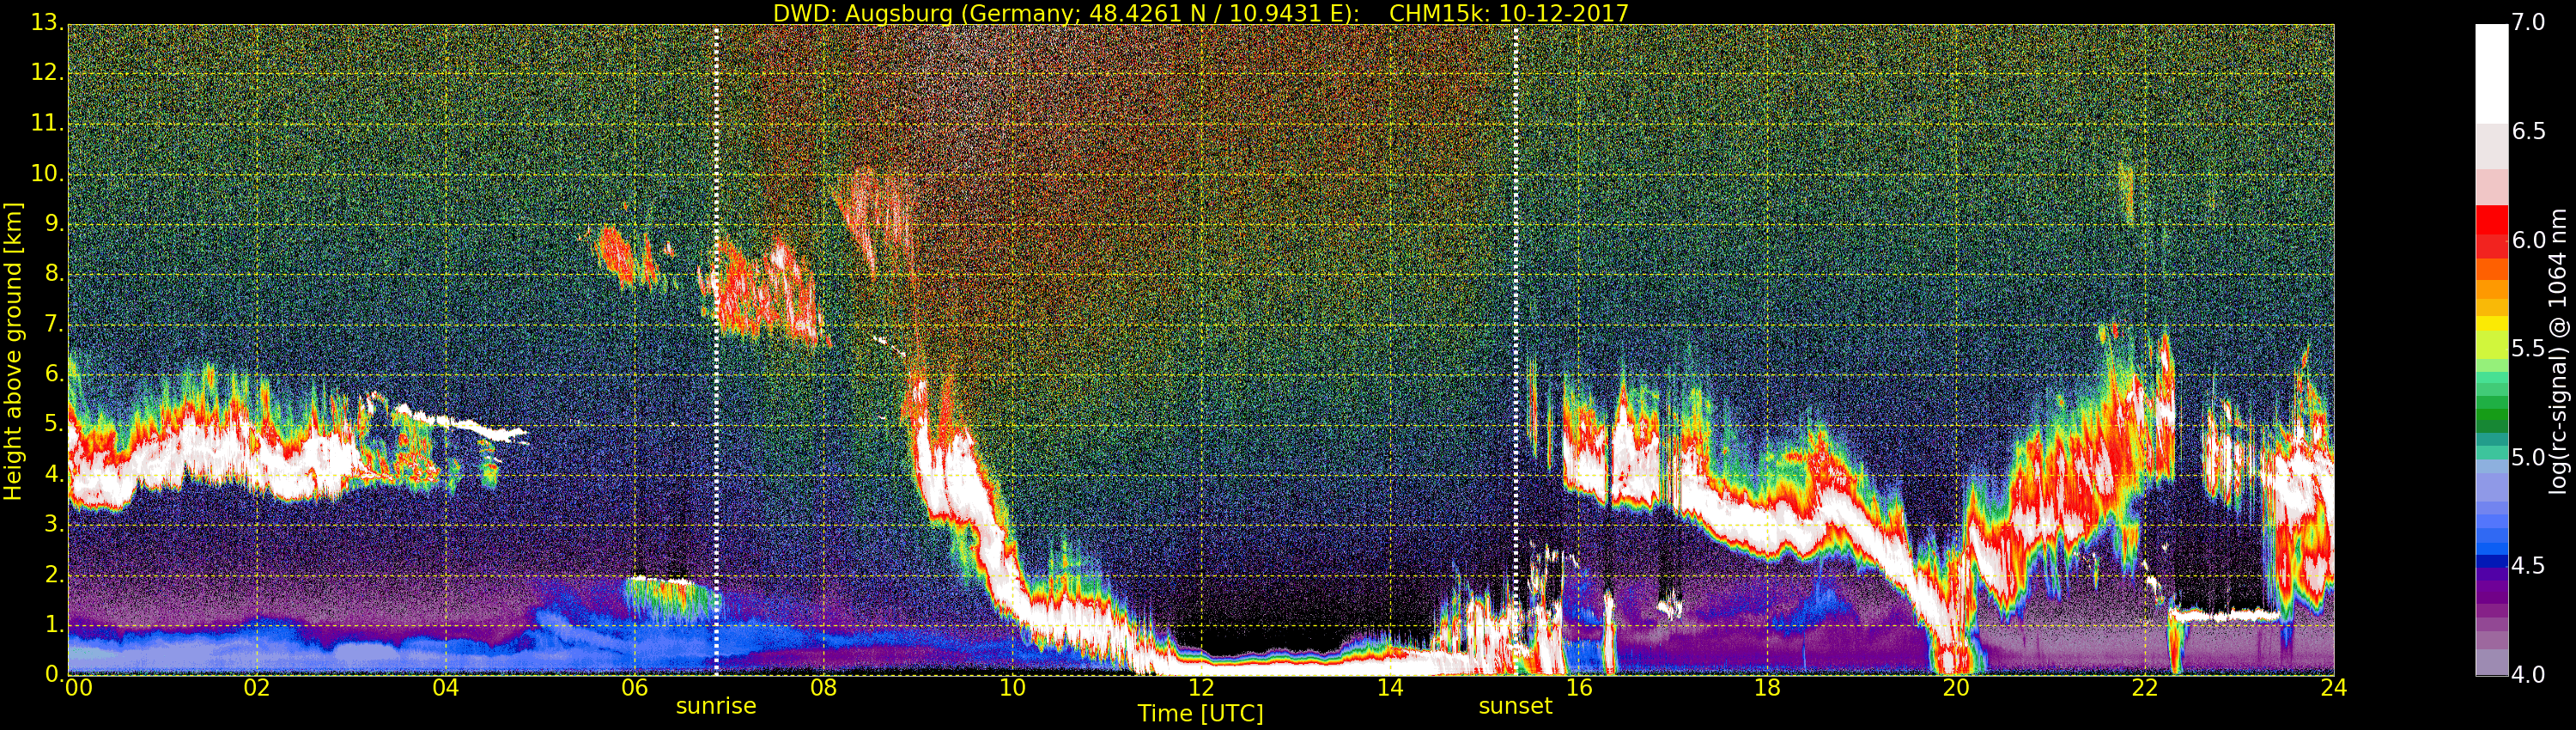Click the "04" tick on the time axis

point(446,687)
